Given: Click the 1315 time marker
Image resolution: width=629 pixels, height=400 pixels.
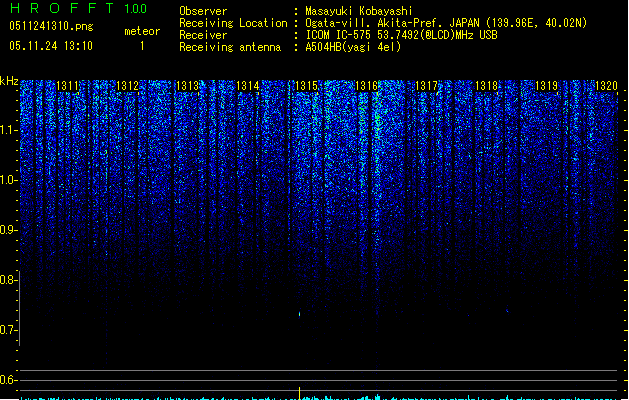Looking at the screenshot, I should [306, 86].
